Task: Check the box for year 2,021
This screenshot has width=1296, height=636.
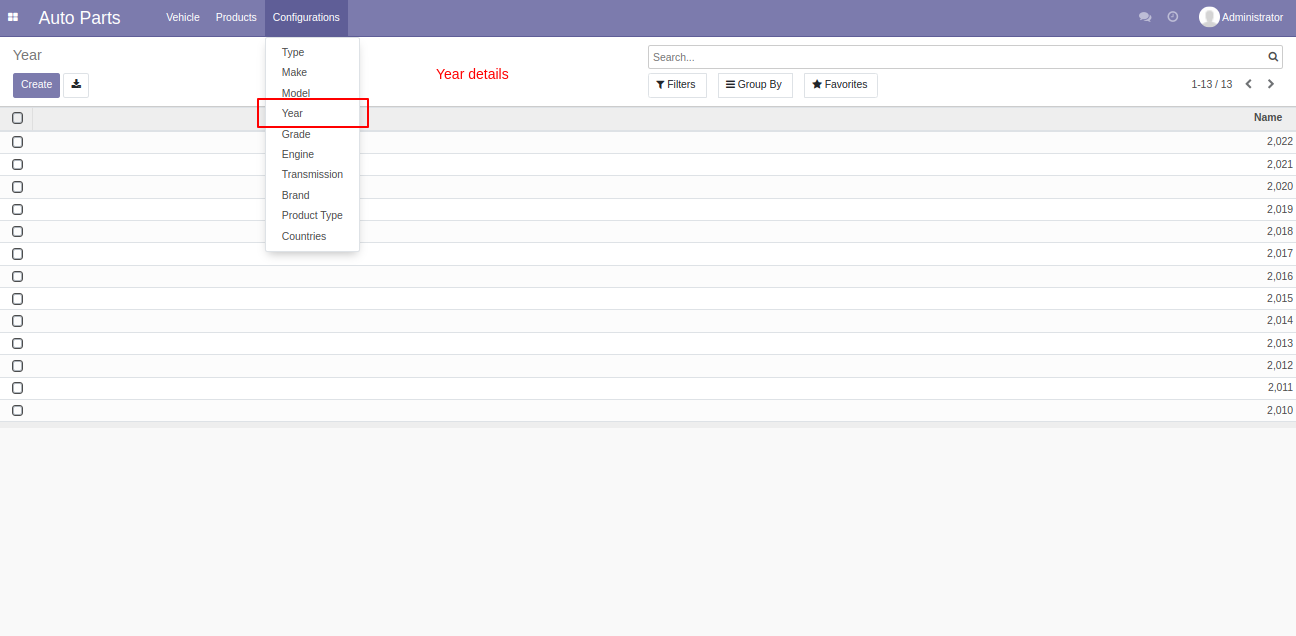Action: 17,164
